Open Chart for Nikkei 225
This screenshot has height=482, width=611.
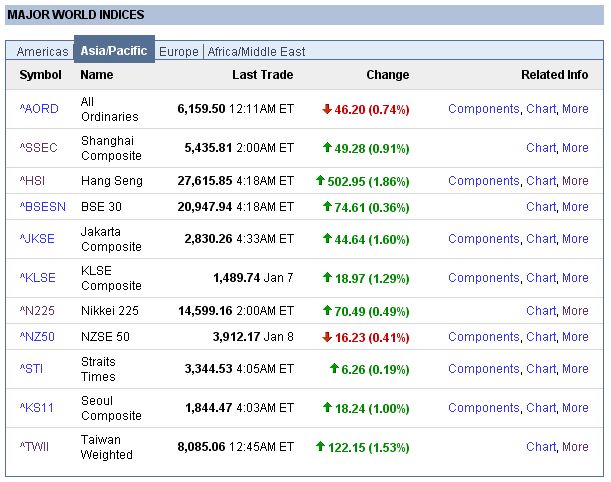(x=541, y=311)
